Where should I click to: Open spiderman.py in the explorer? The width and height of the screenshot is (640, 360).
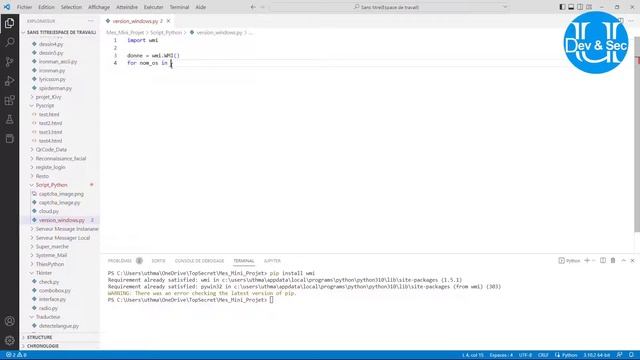(55, 88)
